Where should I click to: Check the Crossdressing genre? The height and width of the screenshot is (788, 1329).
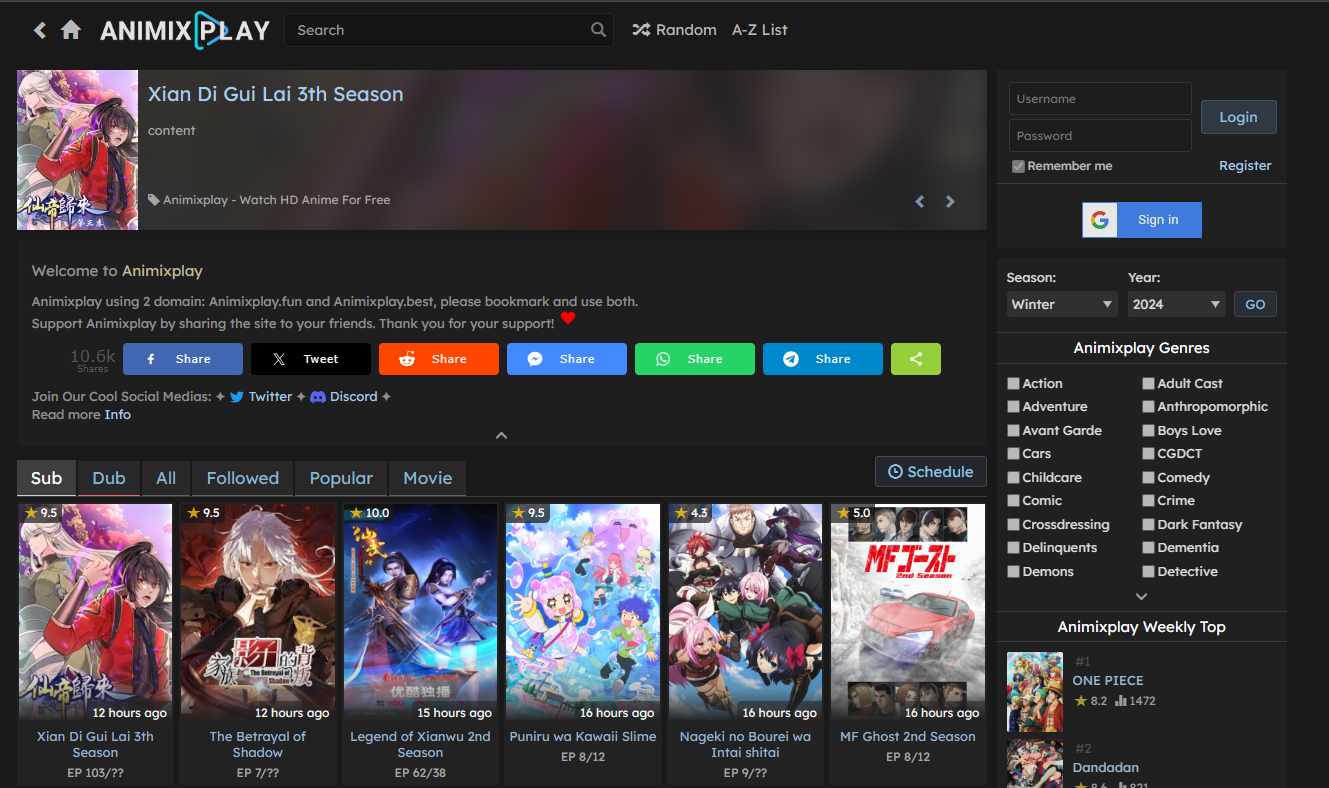click(1013, 525)
